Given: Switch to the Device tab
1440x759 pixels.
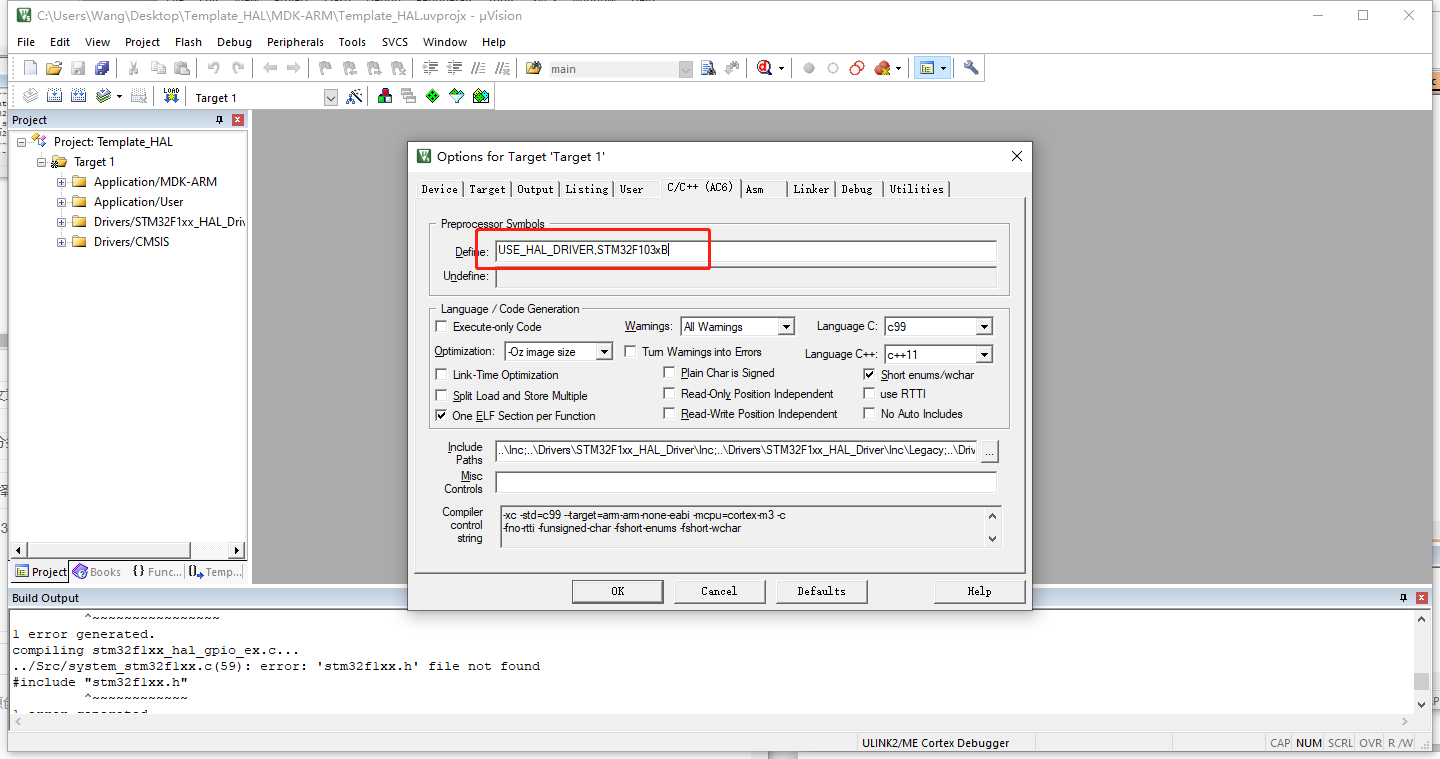Looking at the screenshot, I should pyautogui.click(x=439, y=189).
